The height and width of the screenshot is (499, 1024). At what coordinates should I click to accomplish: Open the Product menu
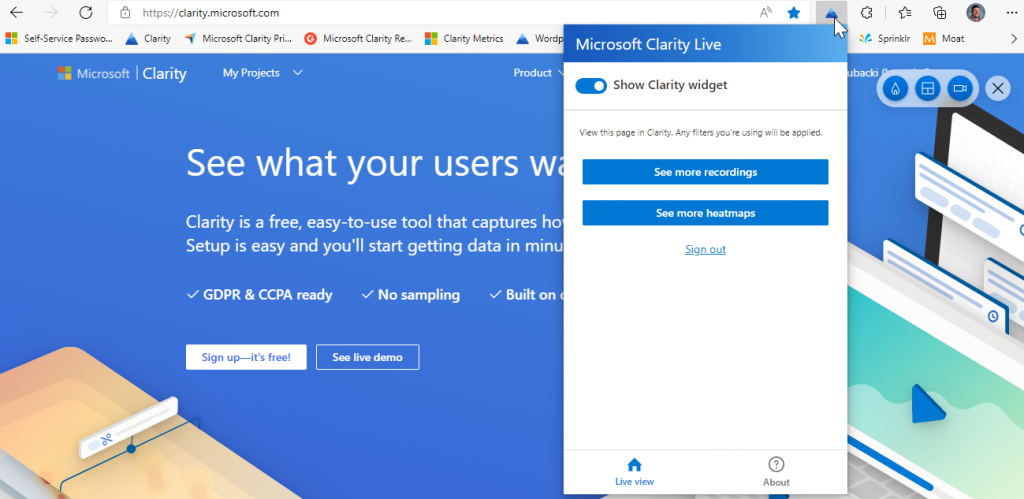(538, 73)
